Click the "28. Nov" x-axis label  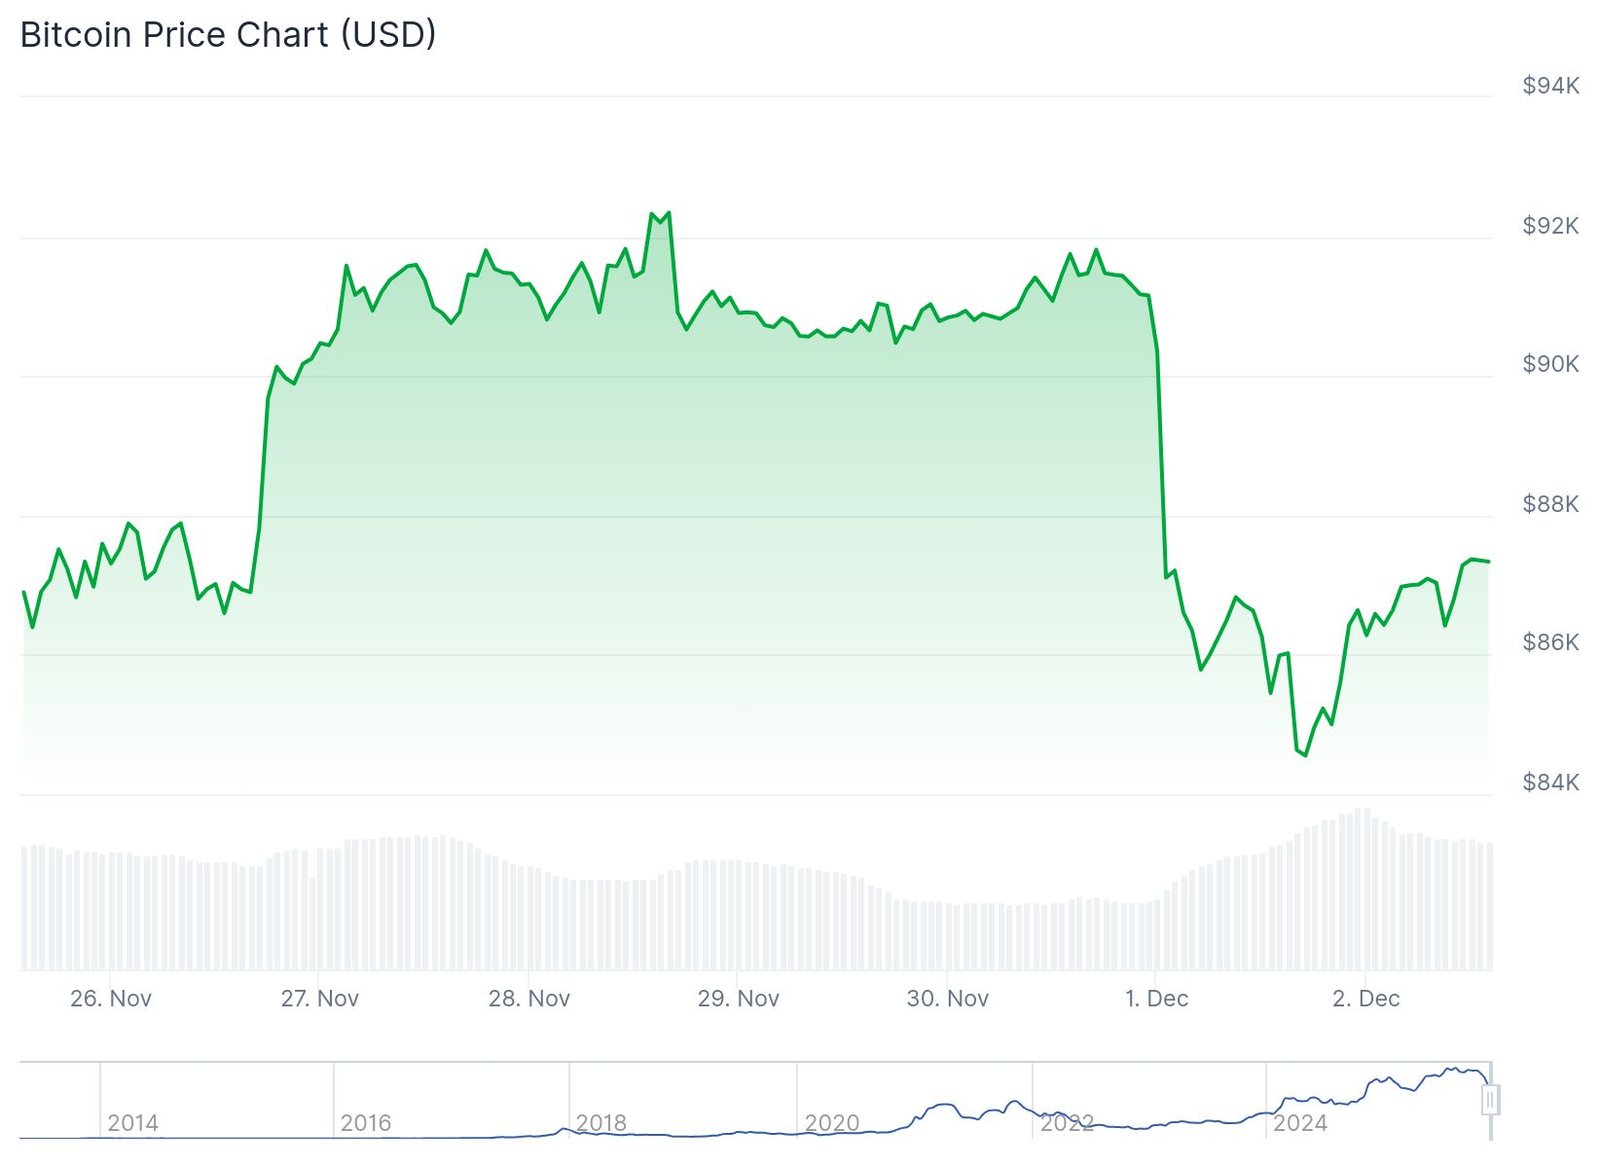point(529,998)
